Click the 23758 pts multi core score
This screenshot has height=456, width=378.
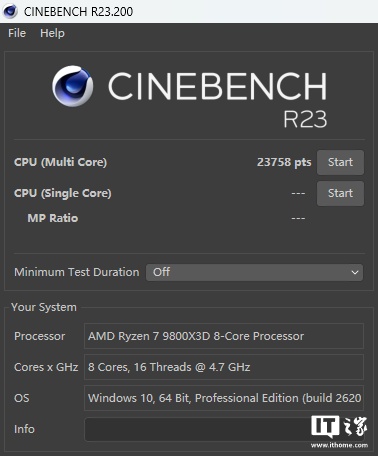284,162
